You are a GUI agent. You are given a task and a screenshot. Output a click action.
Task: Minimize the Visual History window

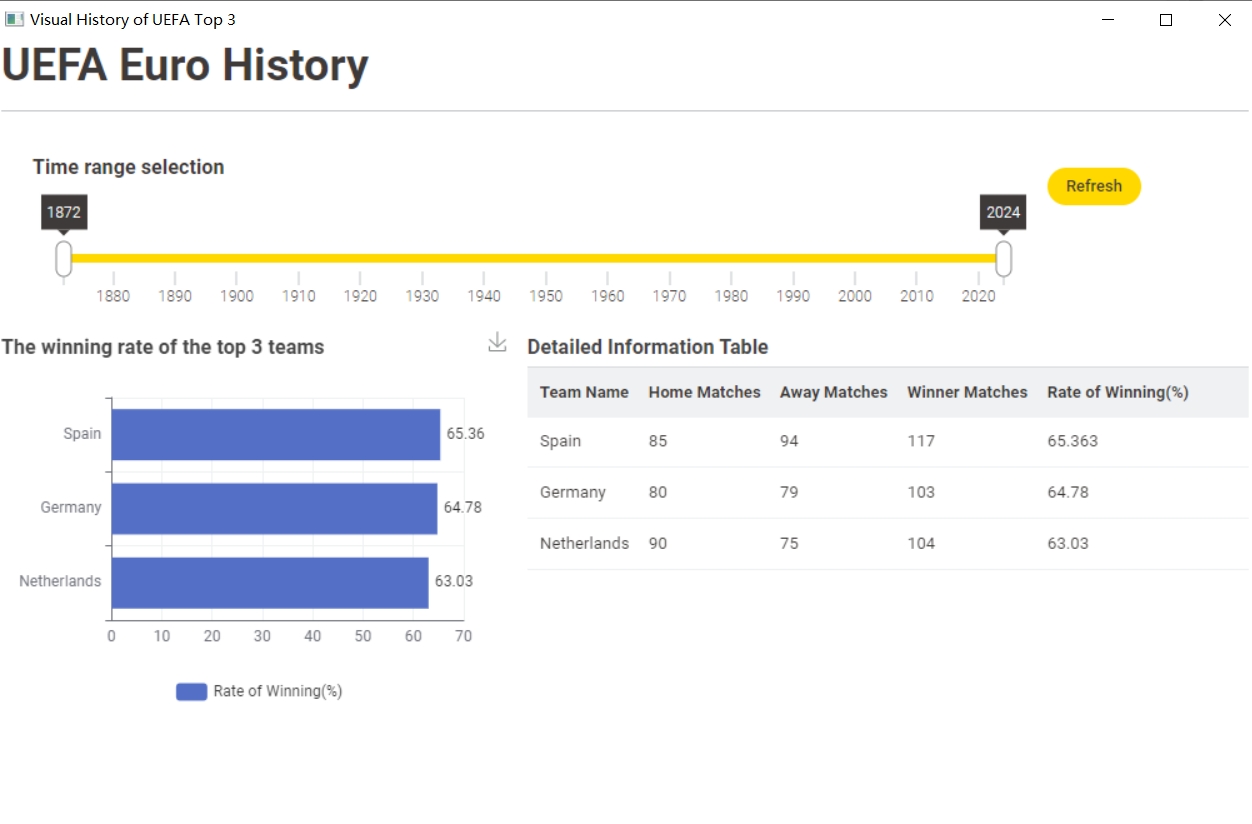pyautogui.click(x=1107, y=20)
